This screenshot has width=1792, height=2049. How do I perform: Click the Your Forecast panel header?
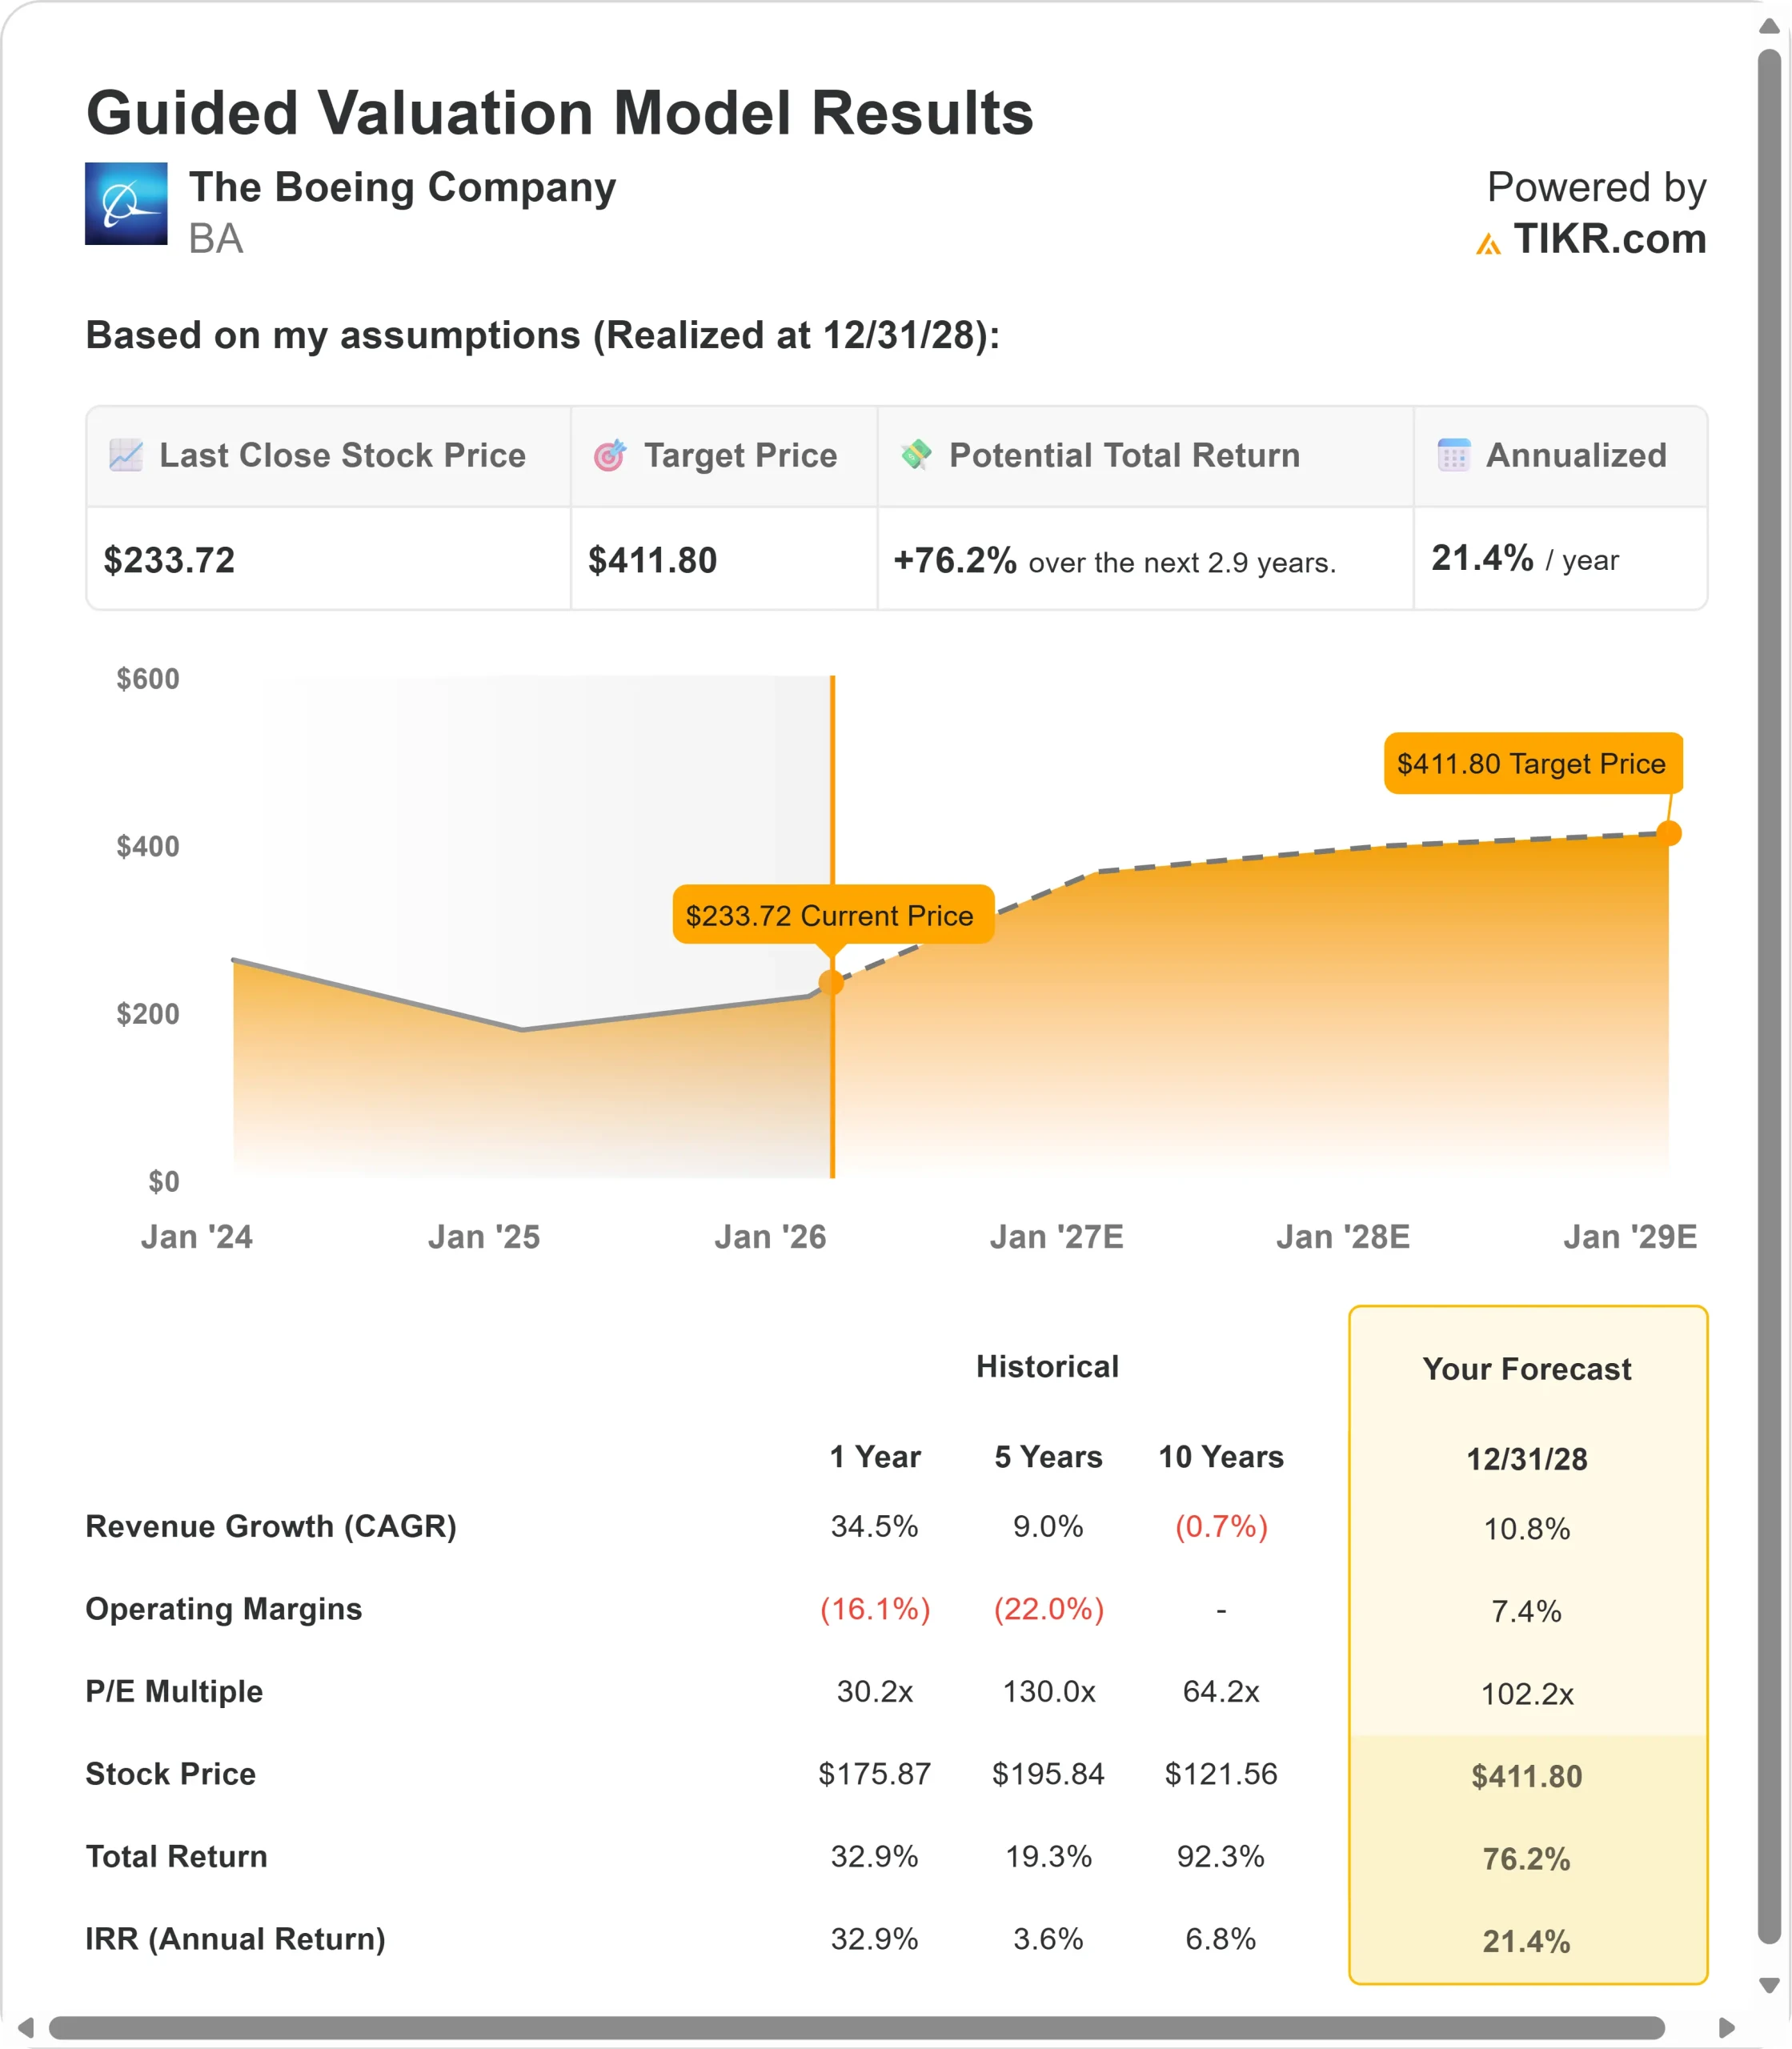point(1527,1369)
